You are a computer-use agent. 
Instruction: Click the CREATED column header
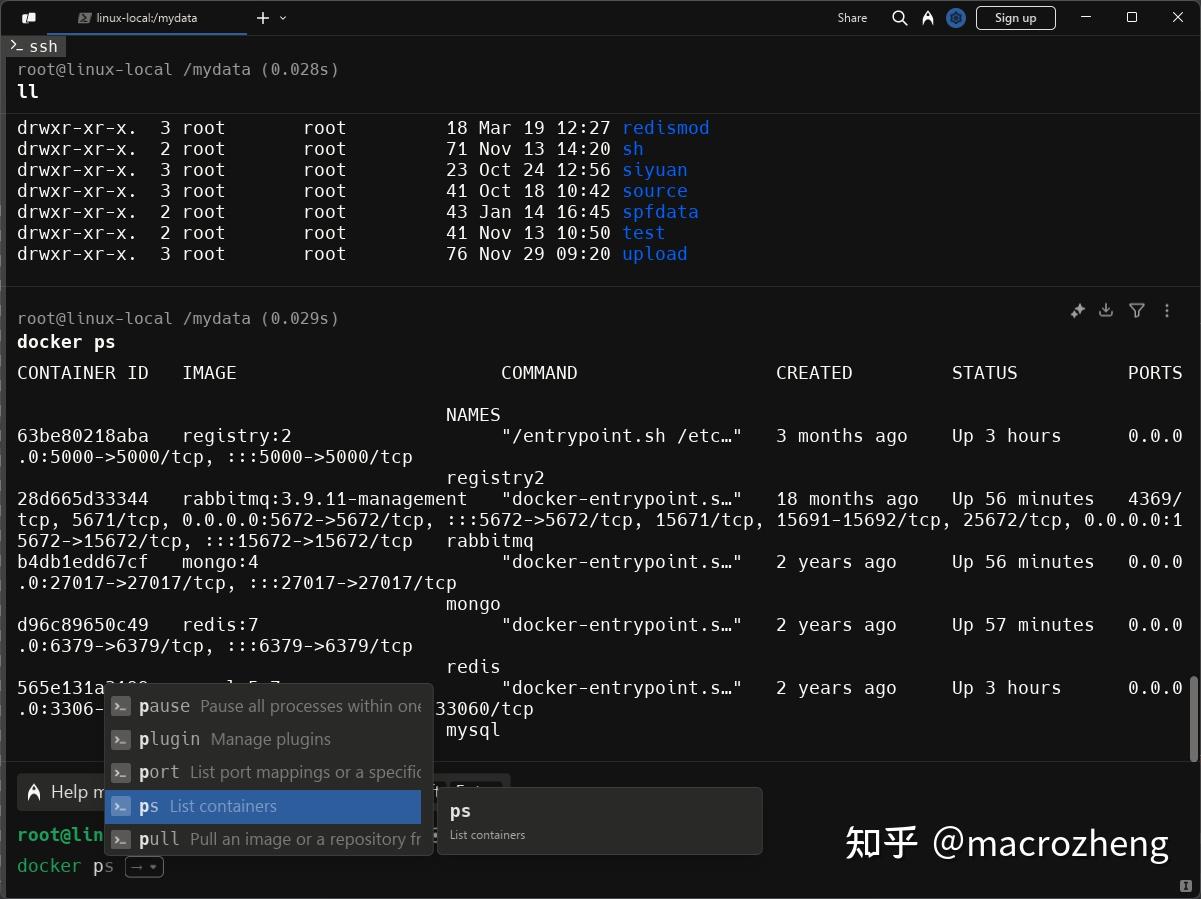[x=814, y=373]
